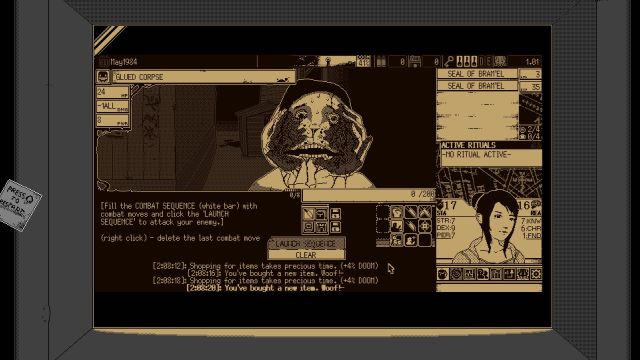Click the first log line about shopping DOOM
The image size is (640, 360).
265,266
